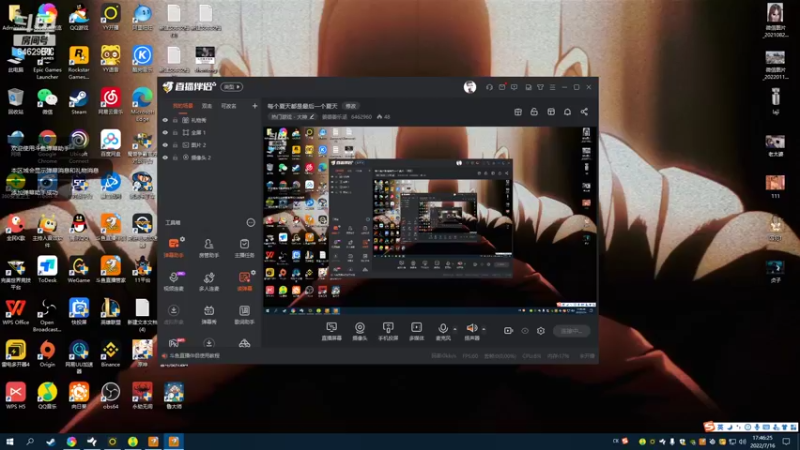Edit the 热门游戏 category selector
The image size is (800, 450).
pyautogui.click(x=292, y=117)
